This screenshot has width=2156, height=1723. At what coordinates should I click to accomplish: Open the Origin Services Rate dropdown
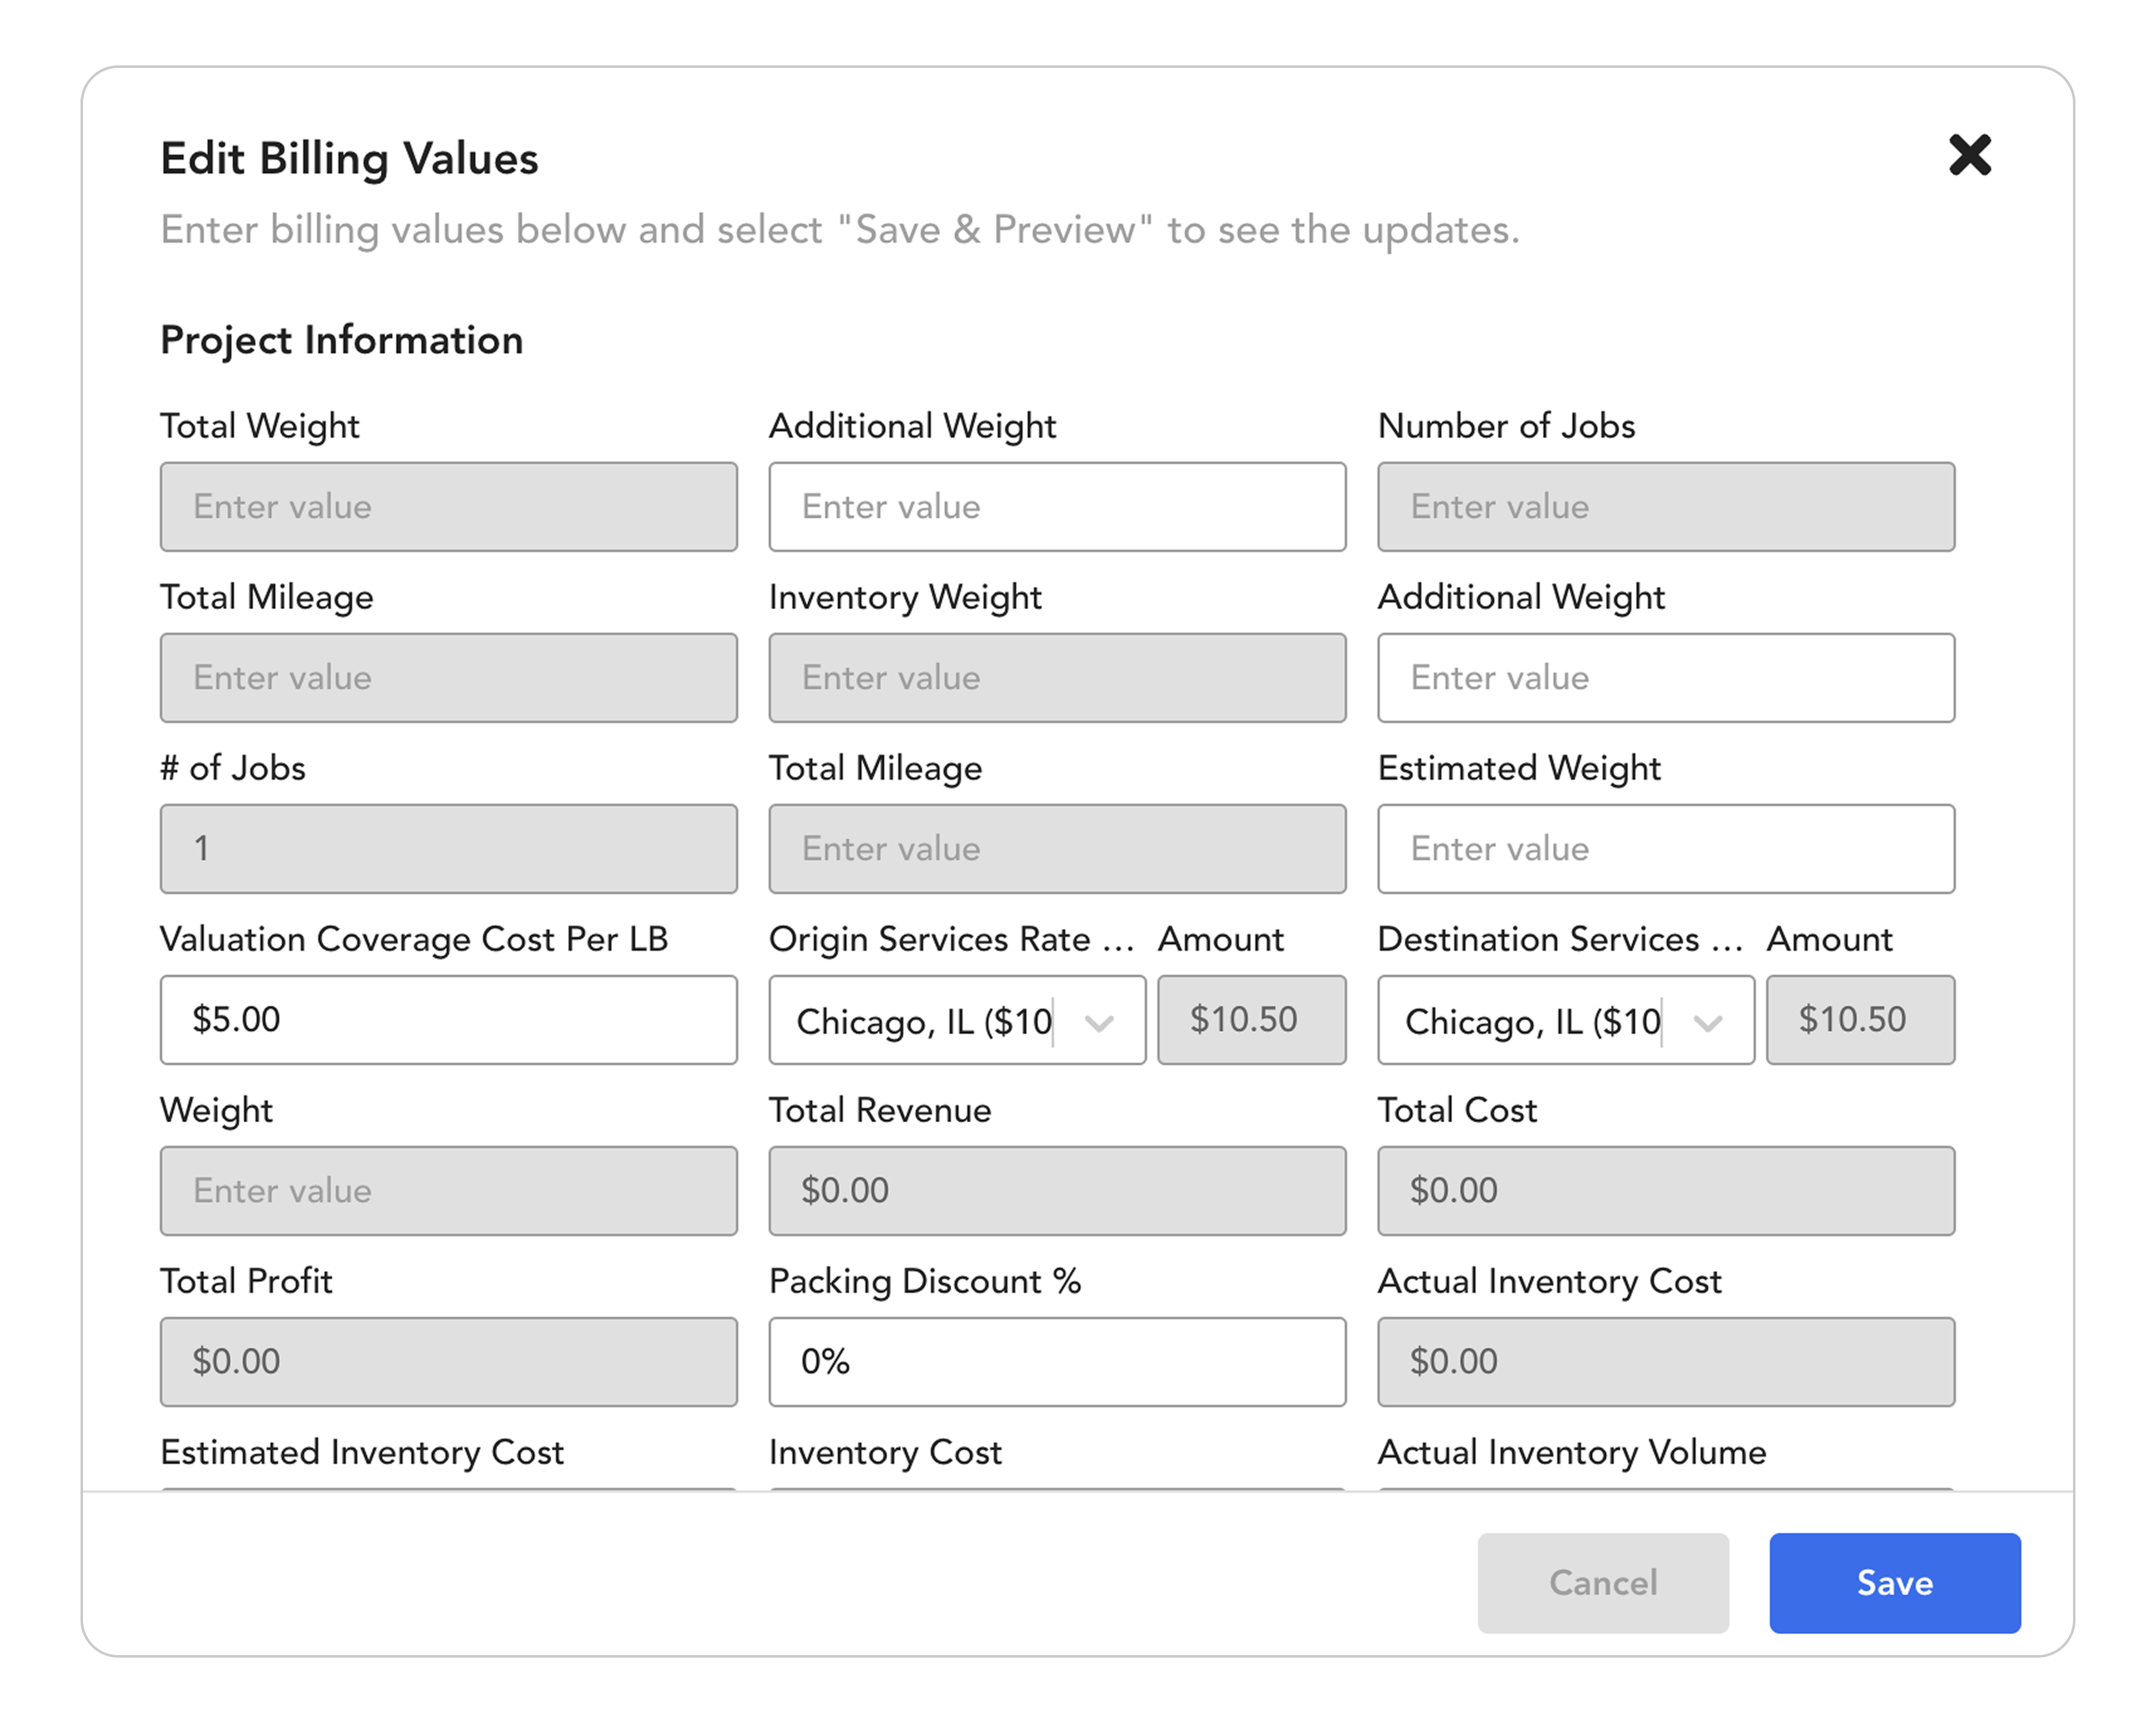tap(925, 1020)
